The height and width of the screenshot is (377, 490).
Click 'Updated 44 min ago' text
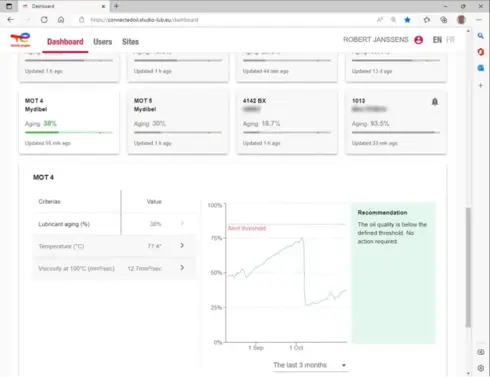(x=266, y=71)
